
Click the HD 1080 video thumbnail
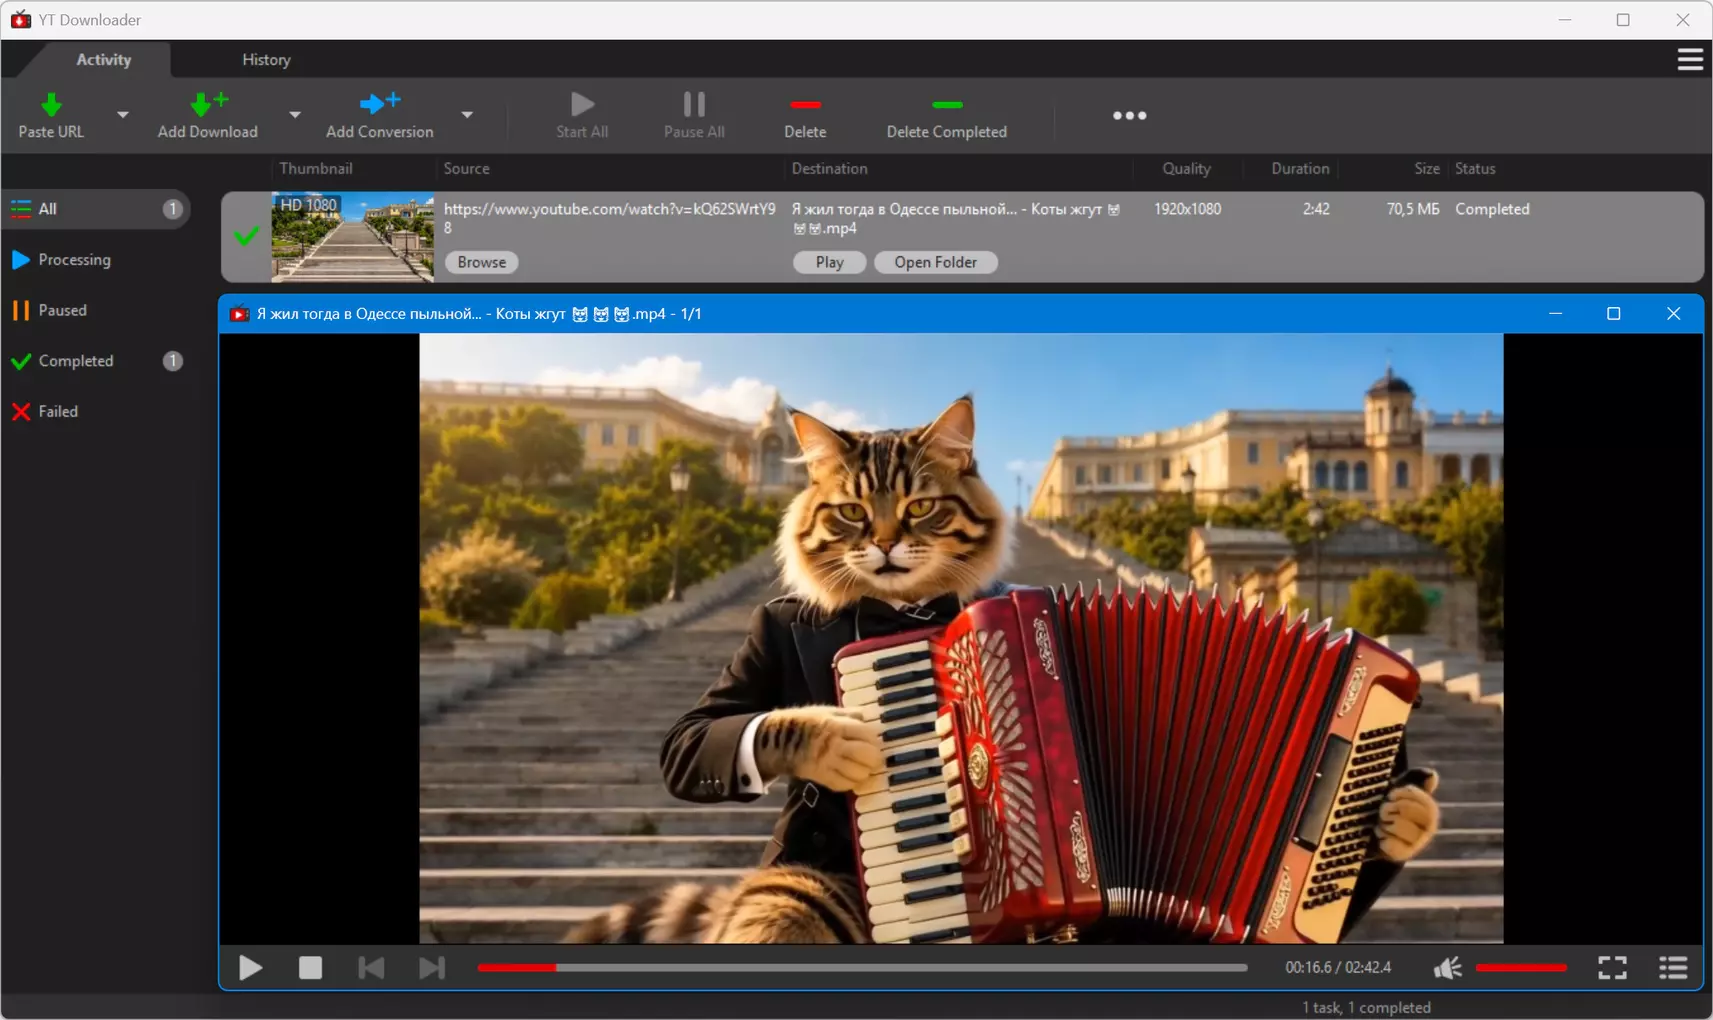click(353, 237)
